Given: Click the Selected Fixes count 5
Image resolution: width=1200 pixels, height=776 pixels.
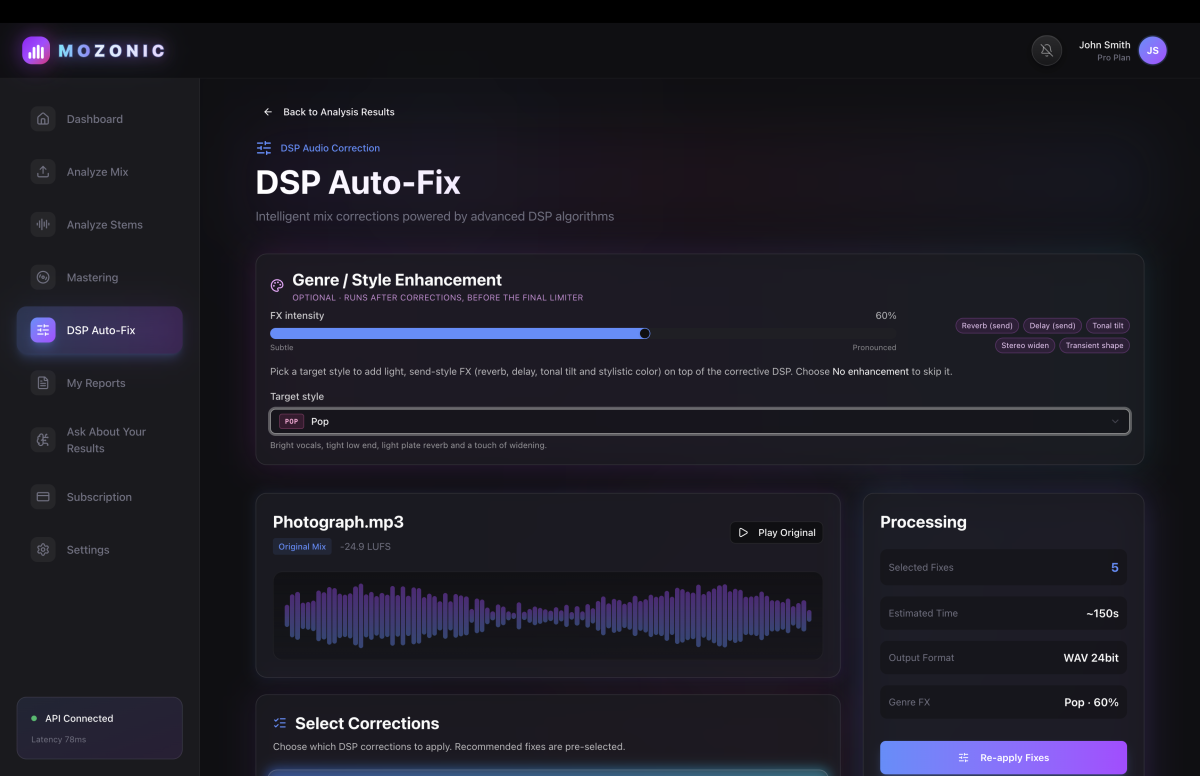Looking at the screenshot, I should pyautogui.click(x=1115, y=568).
